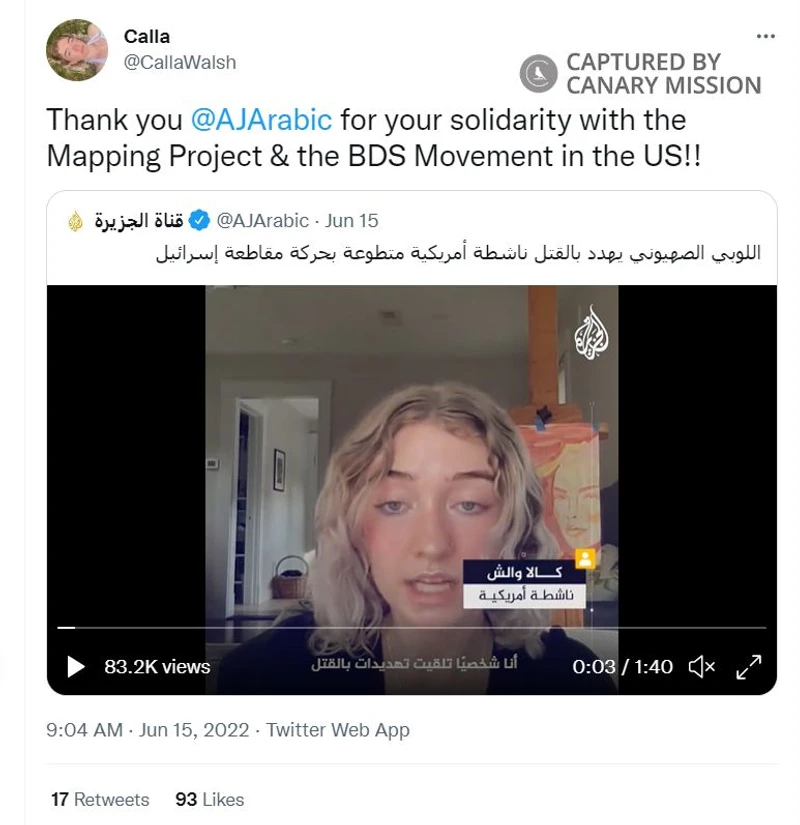Image resolution: width=800 pixels, height=825 pixels.
Task: Seek along the video progress bar
Action: [x=412, y=628]
